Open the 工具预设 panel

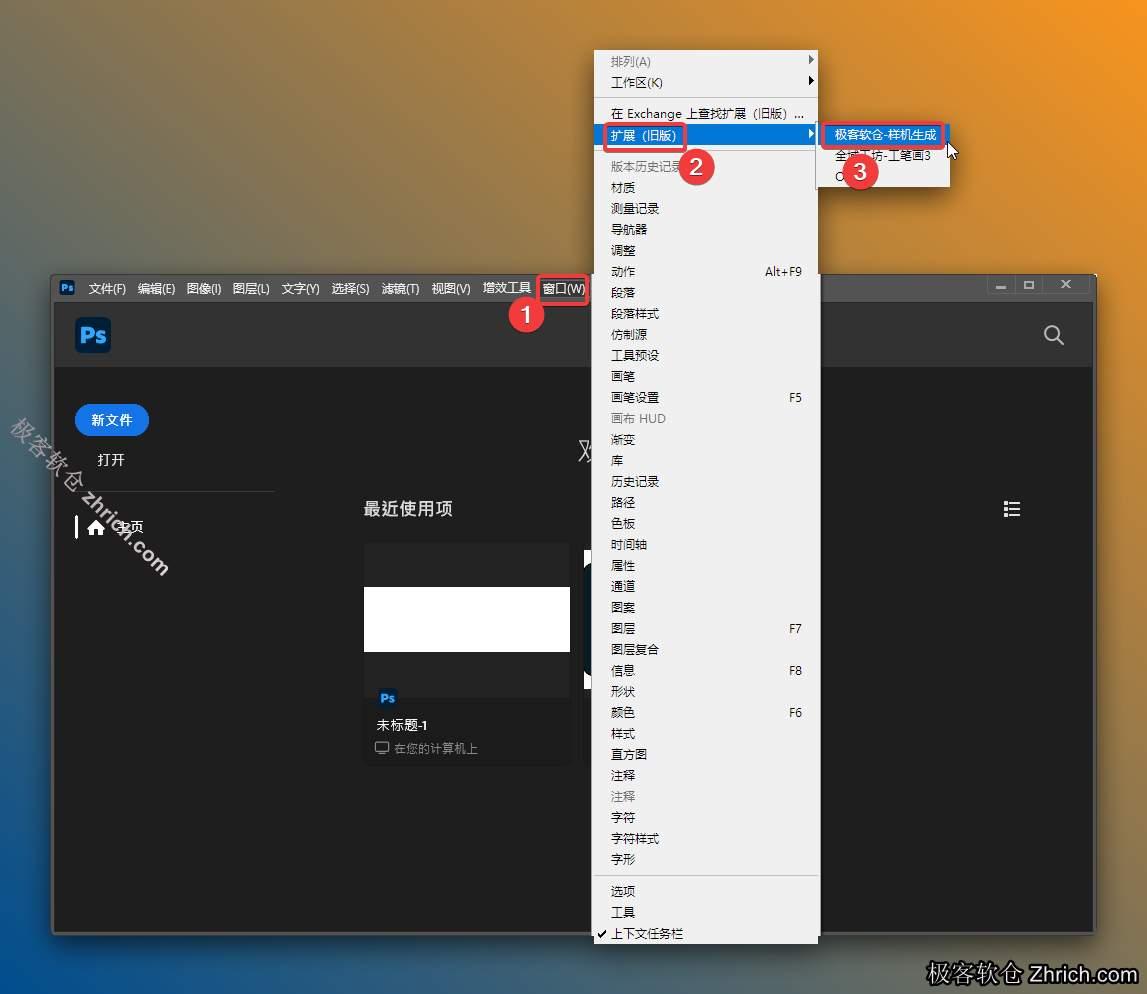coord(706,355)
